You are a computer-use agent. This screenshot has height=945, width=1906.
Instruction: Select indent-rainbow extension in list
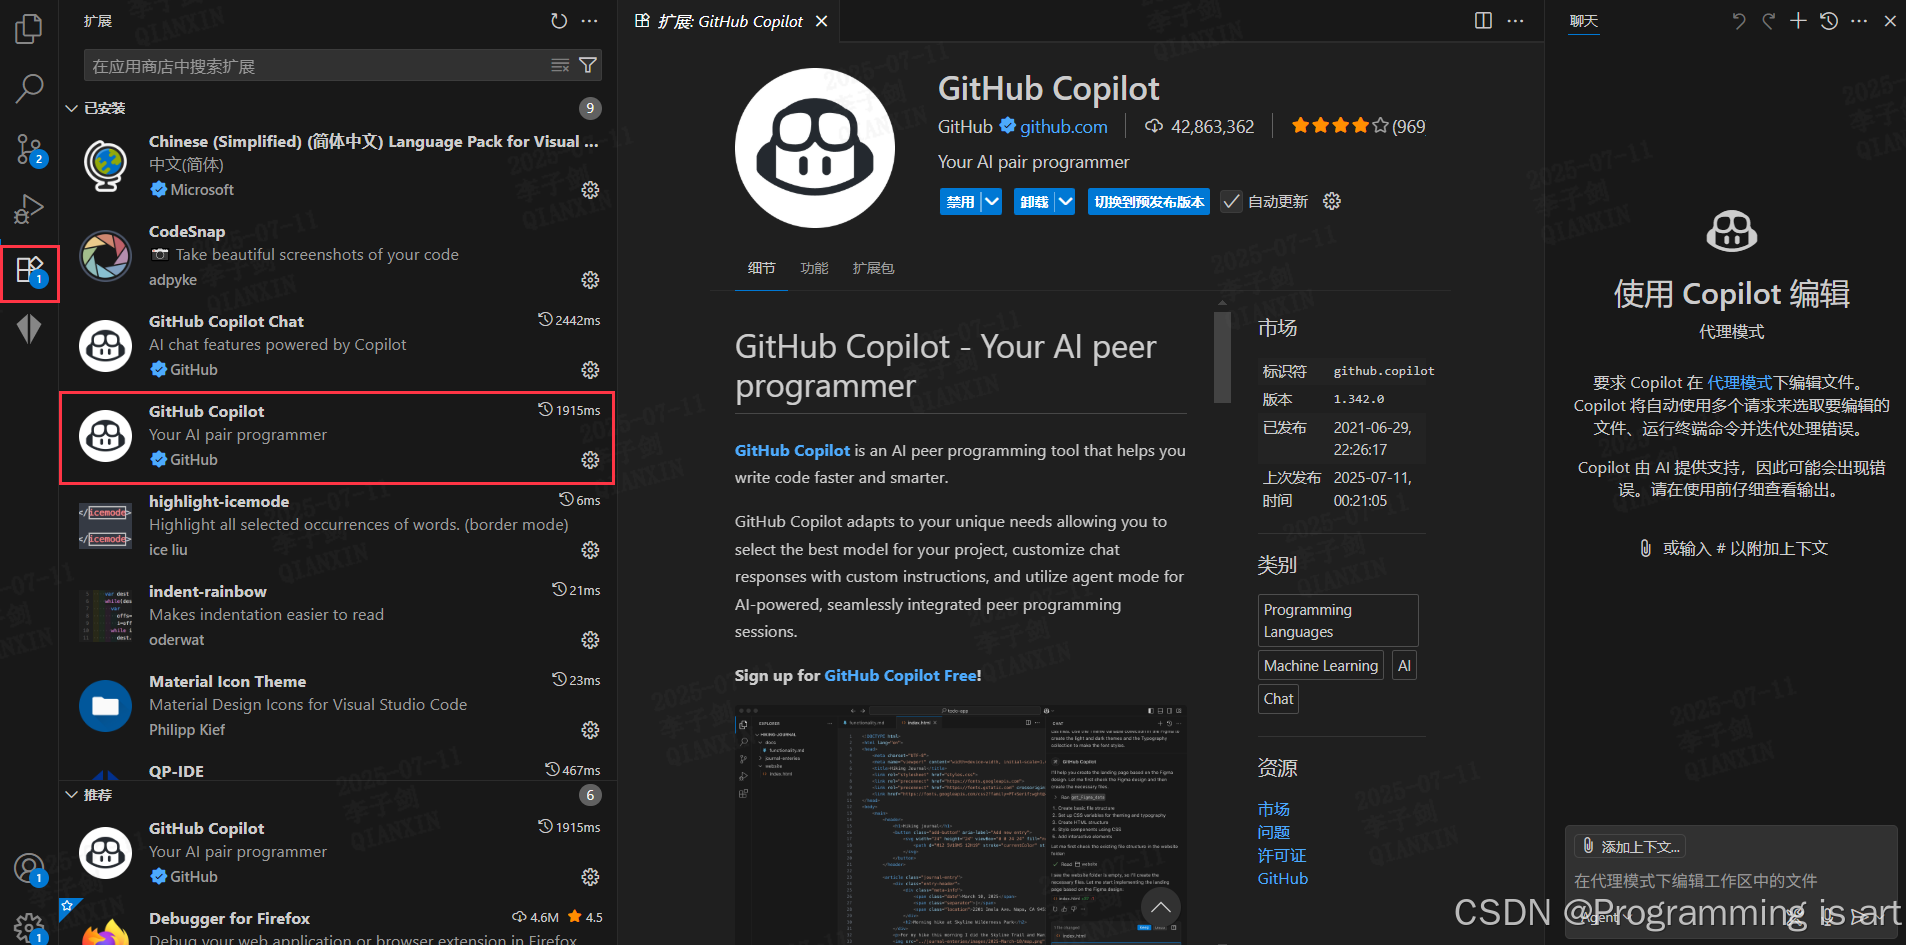pyautogui.click(x=337, y=616)
